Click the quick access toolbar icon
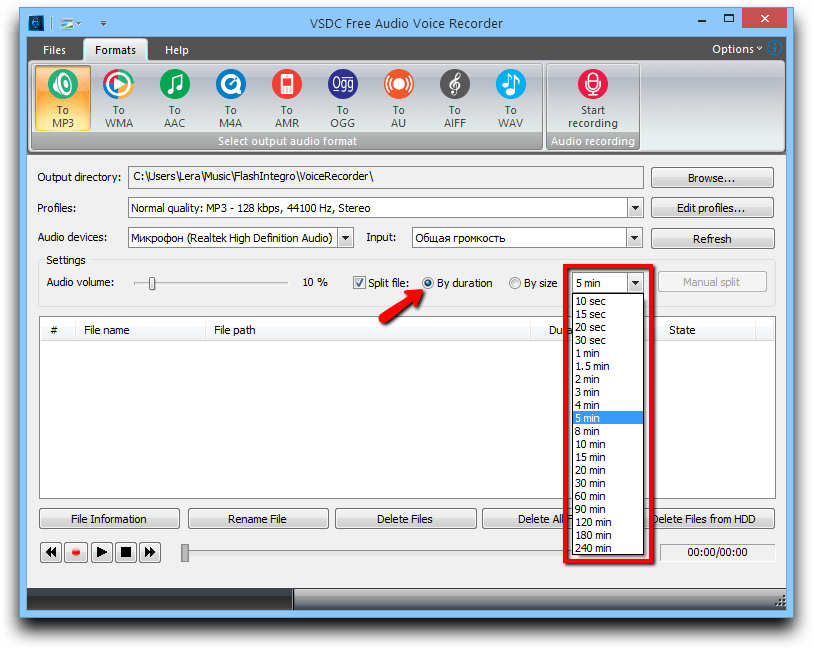 (x=67, y=23)
